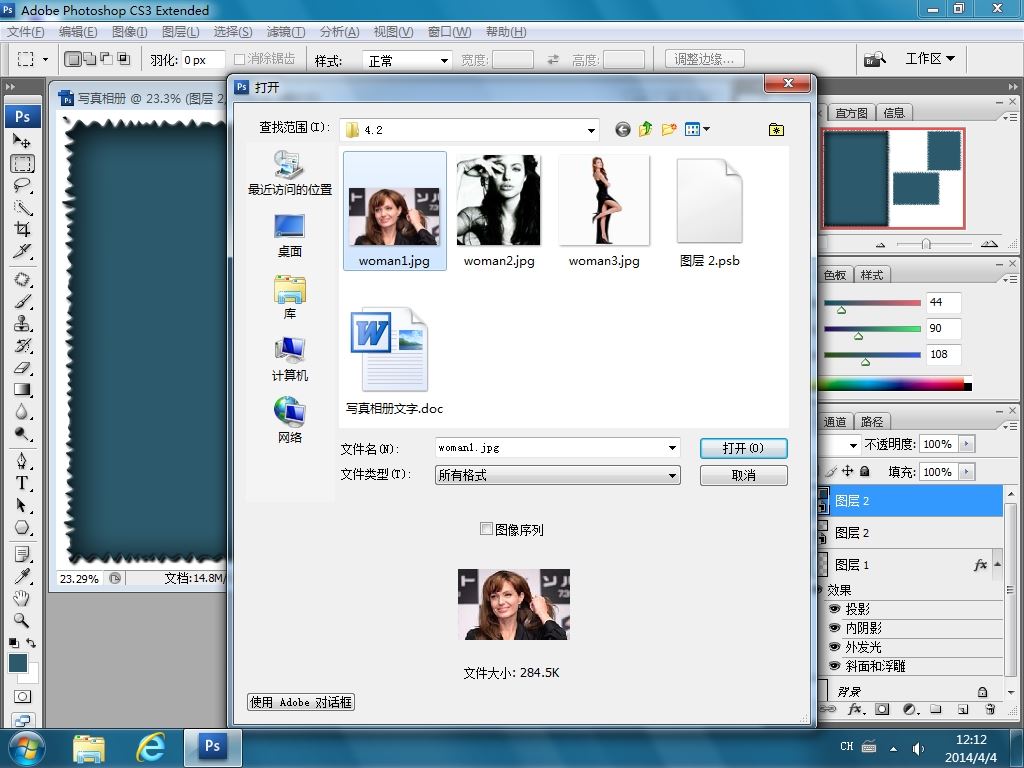Image resolution: width=1024 pixels, height=768 pixels.
Task: Delete layer with trash icon in Layers panel
Action: click(x=990, y=709)
